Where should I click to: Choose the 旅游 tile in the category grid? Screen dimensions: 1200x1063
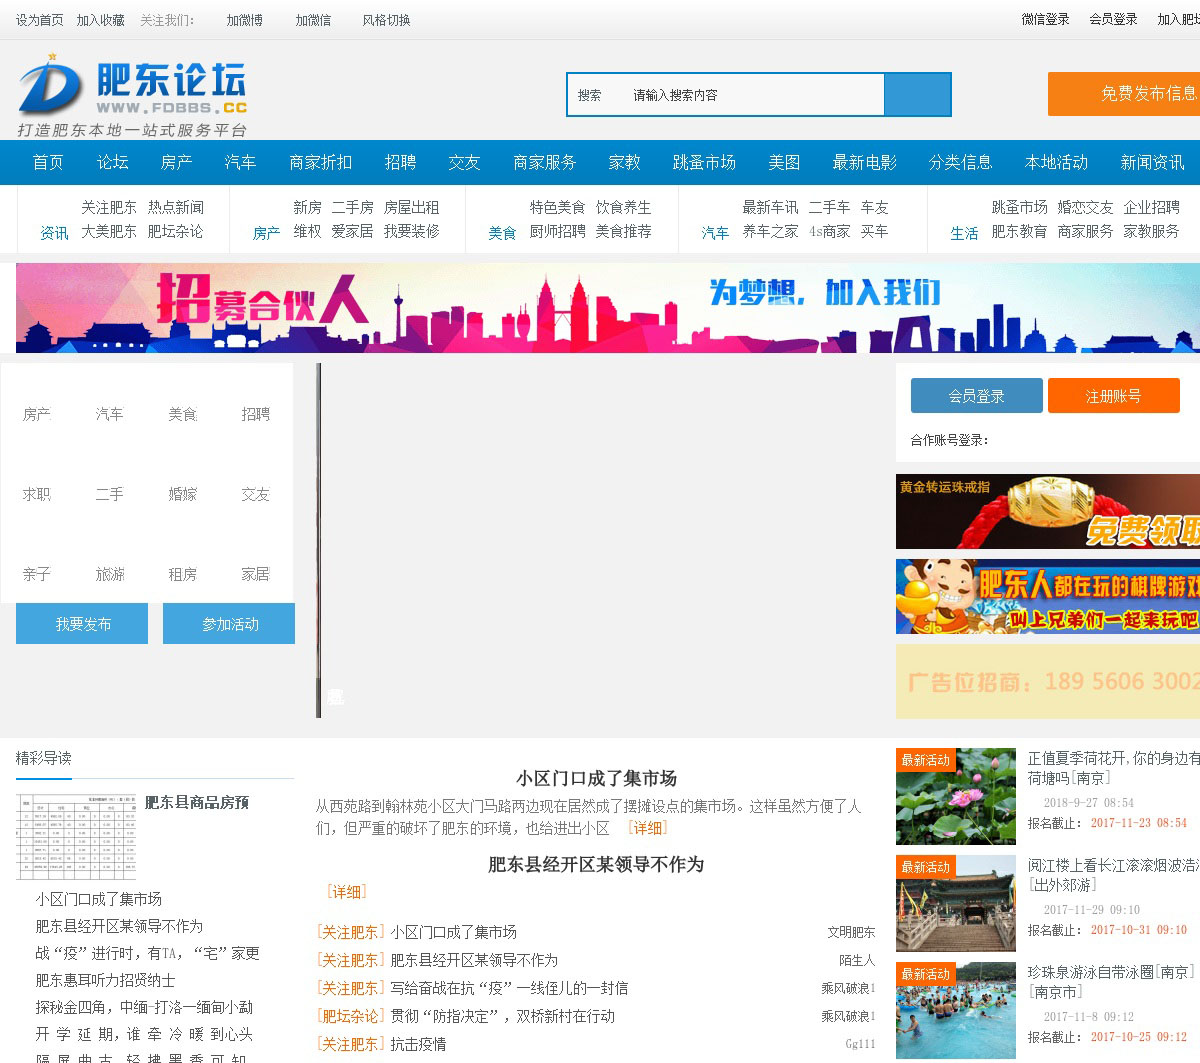pos(110,574)
